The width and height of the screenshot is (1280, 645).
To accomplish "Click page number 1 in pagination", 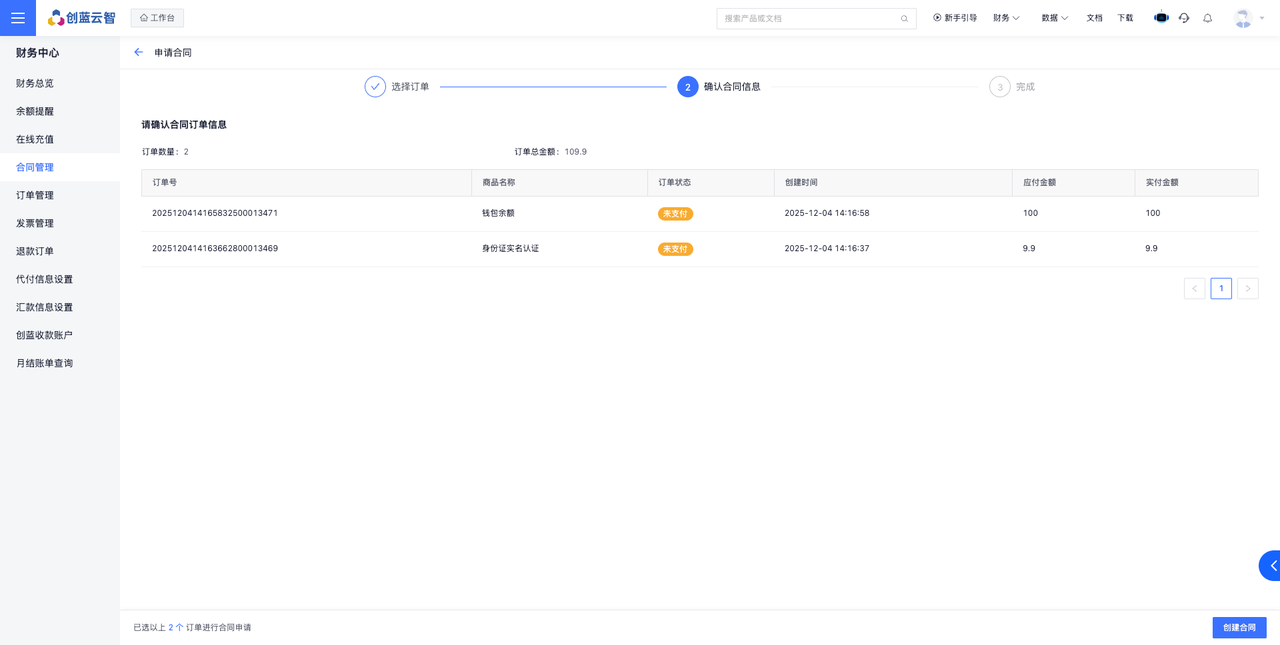I will [1221, 288].
